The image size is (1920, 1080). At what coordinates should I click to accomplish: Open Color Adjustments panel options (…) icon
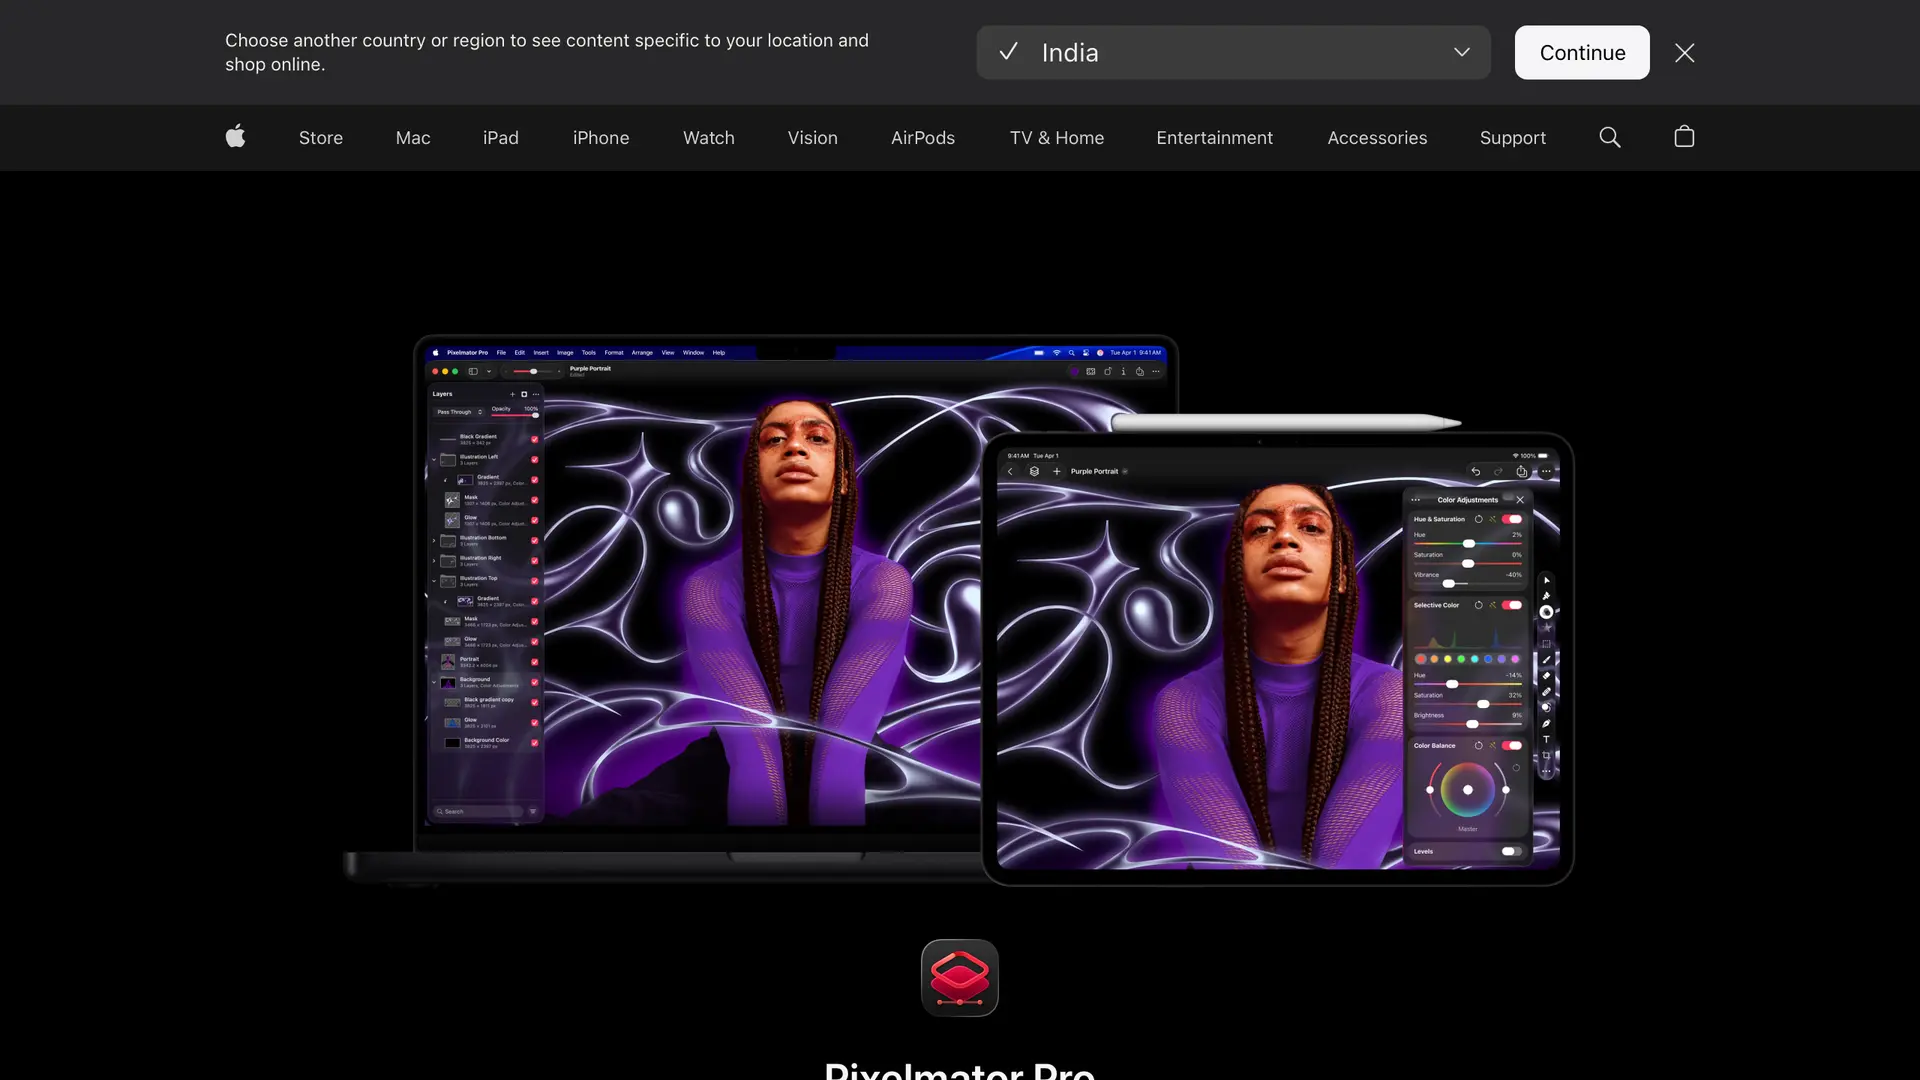(1416, 500)
